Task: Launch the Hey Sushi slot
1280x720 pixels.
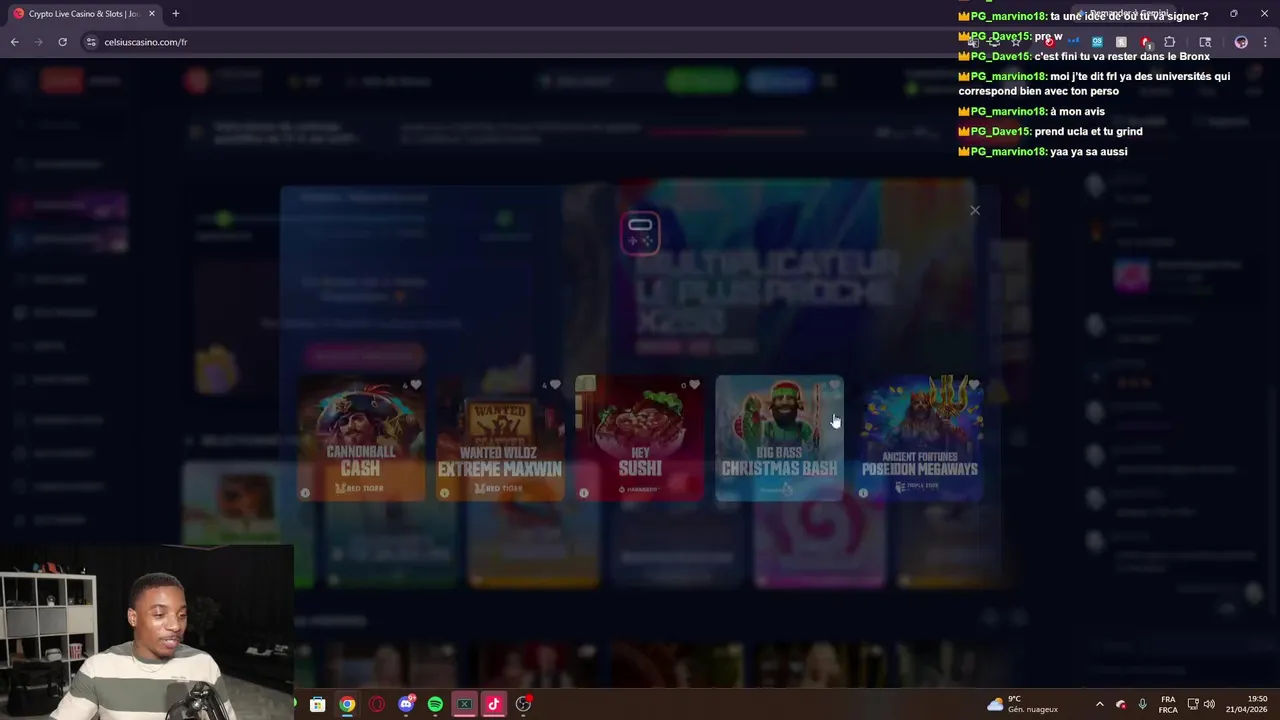Action: pos(640,438)
